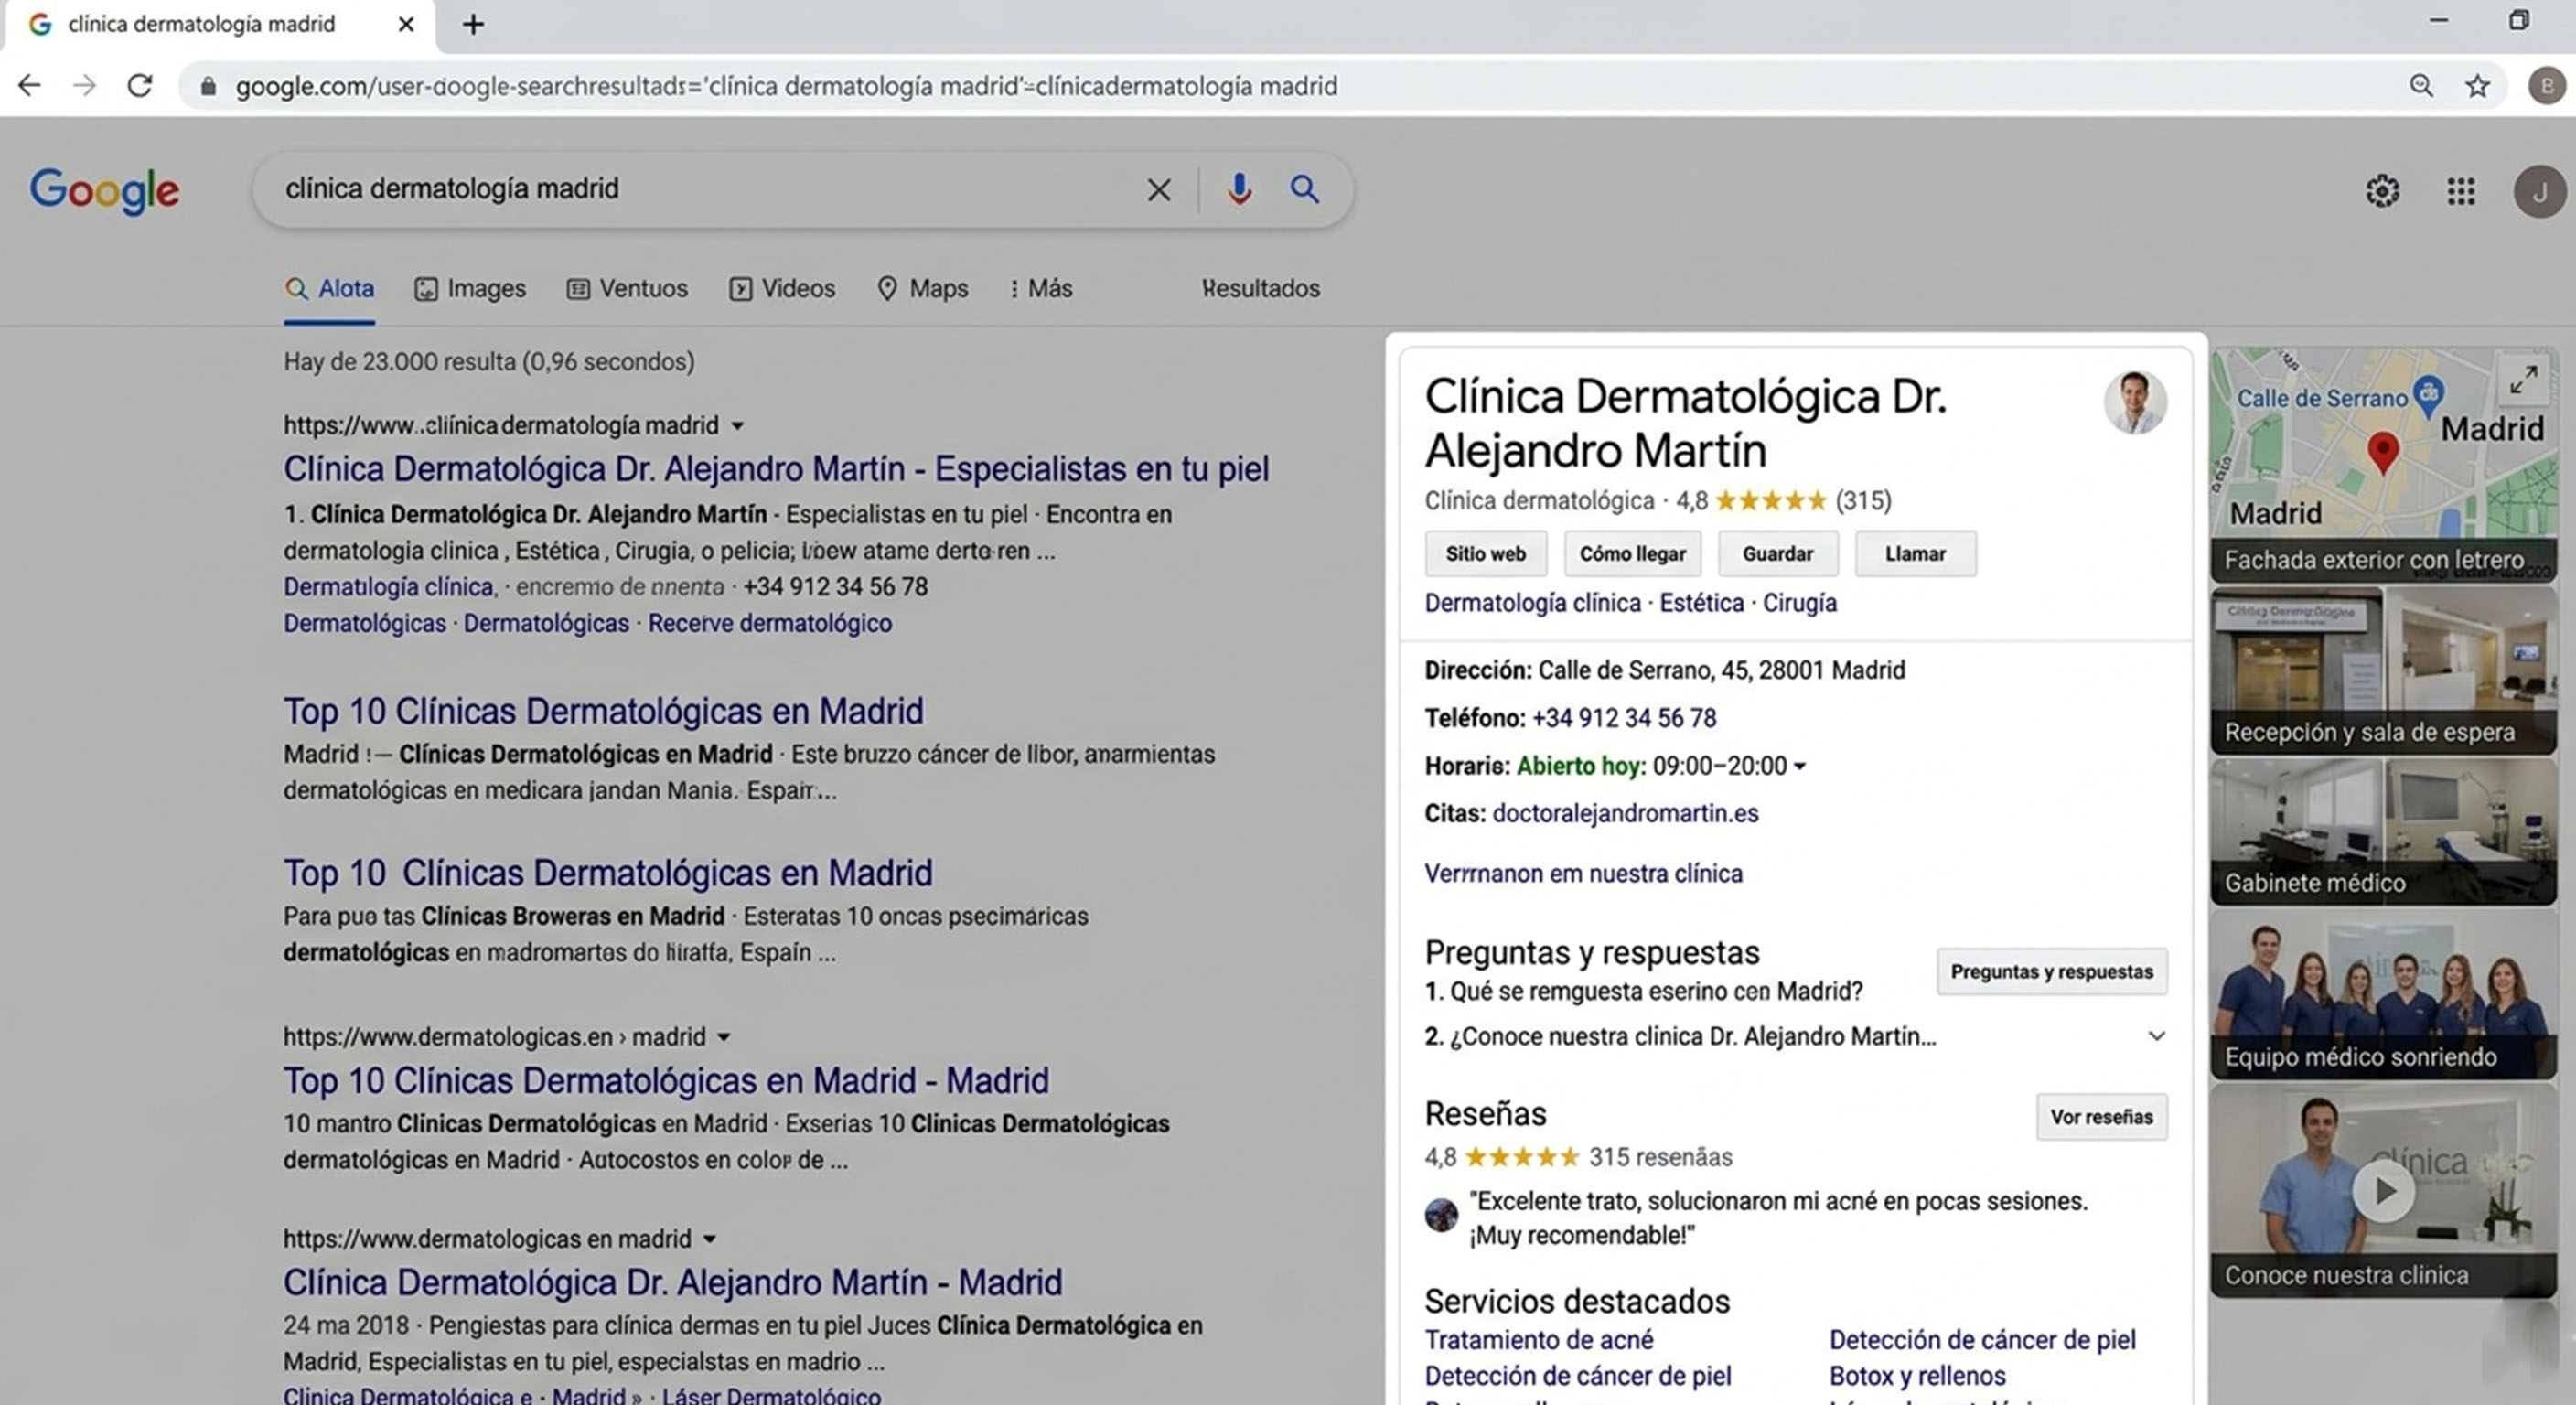Open Google settings gear icon

coord(2382,191)
